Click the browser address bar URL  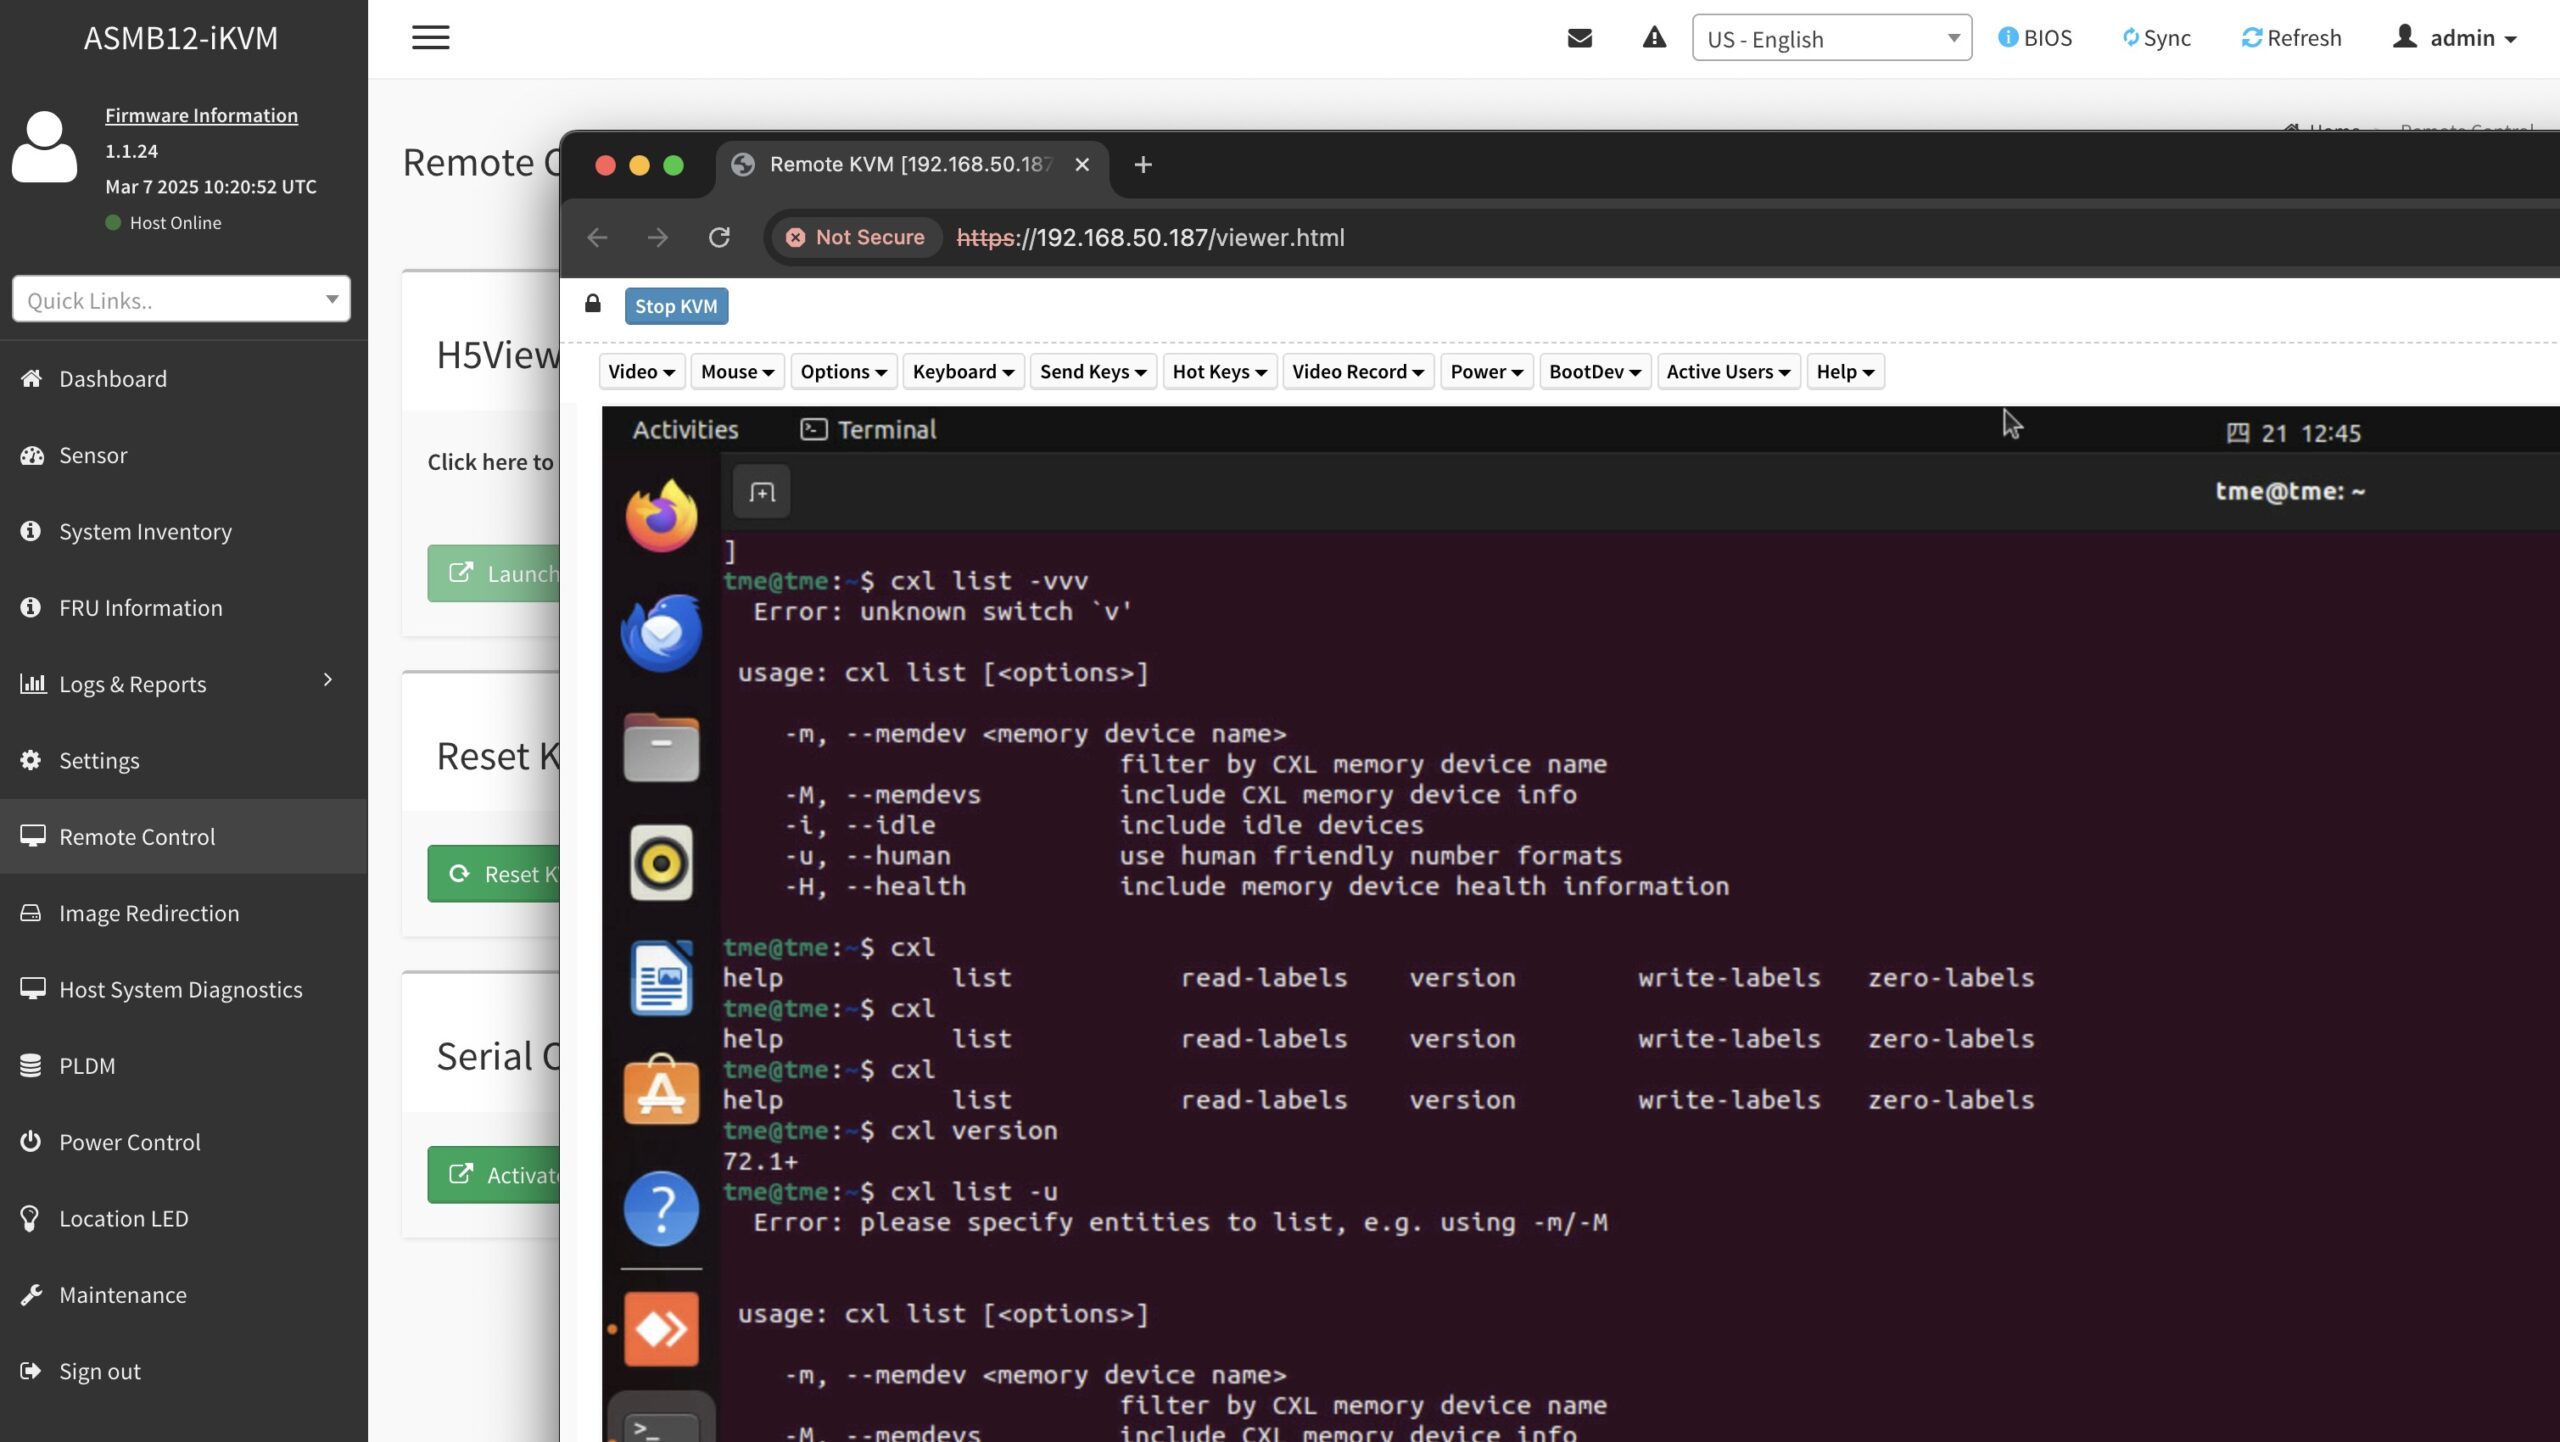[x=1150, y=238]
